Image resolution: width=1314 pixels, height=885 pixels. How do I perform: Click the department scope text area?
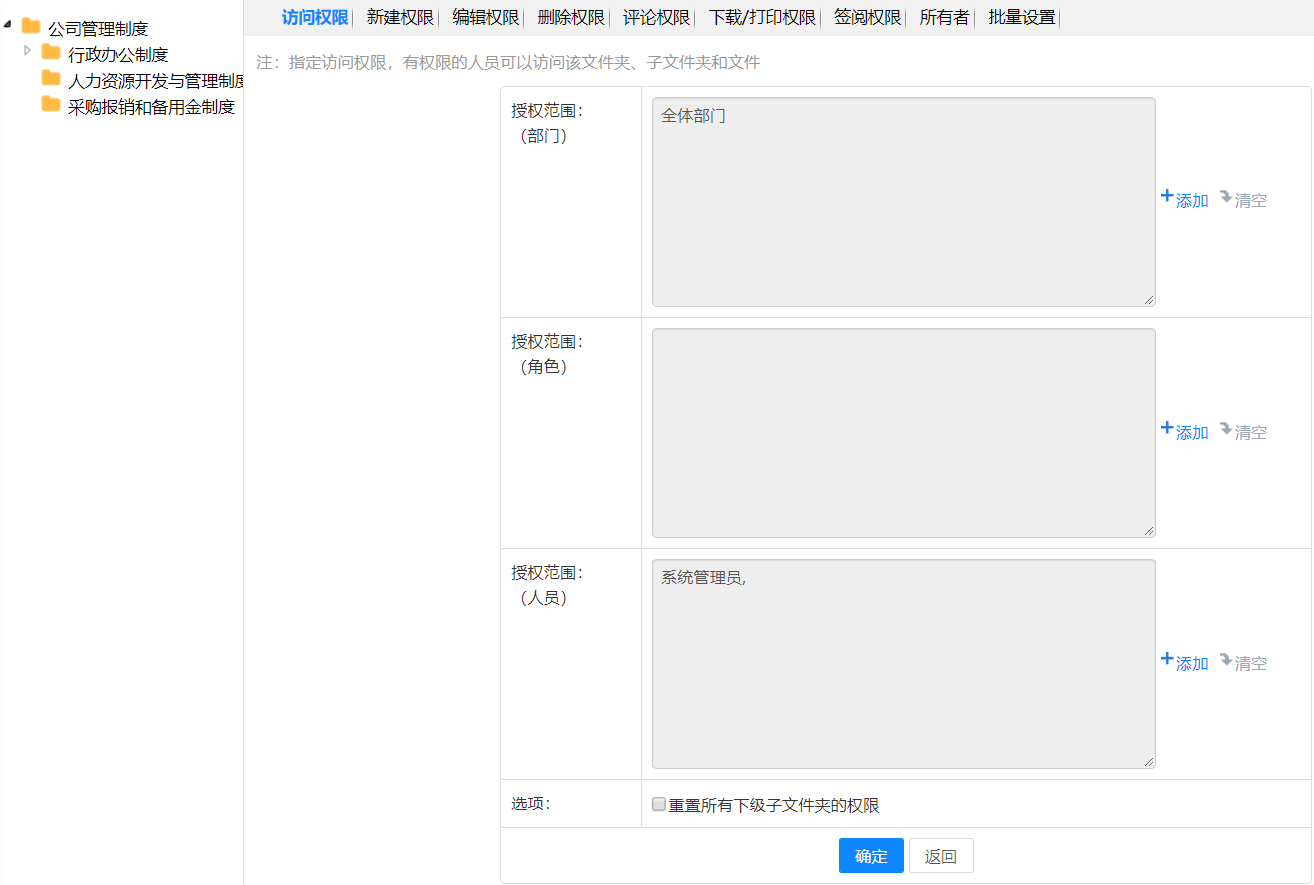coord(903,202)
